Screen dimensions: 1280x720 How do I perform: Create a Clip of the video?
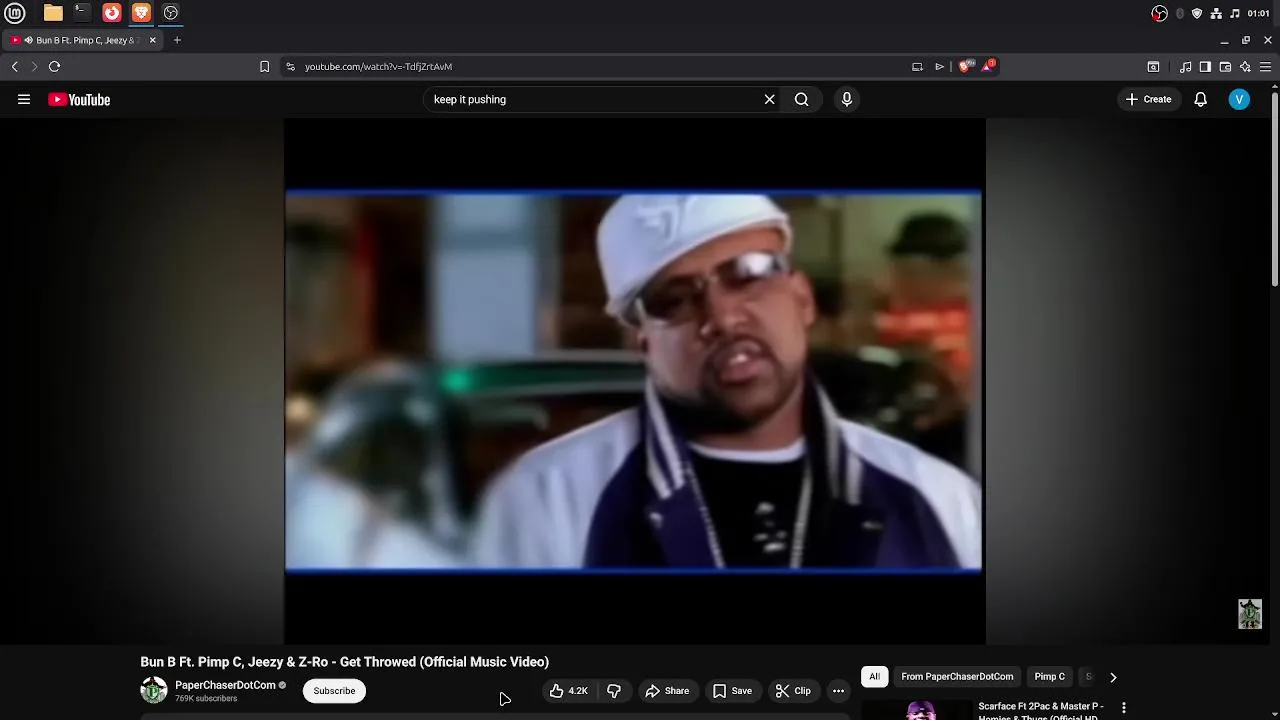793,691
